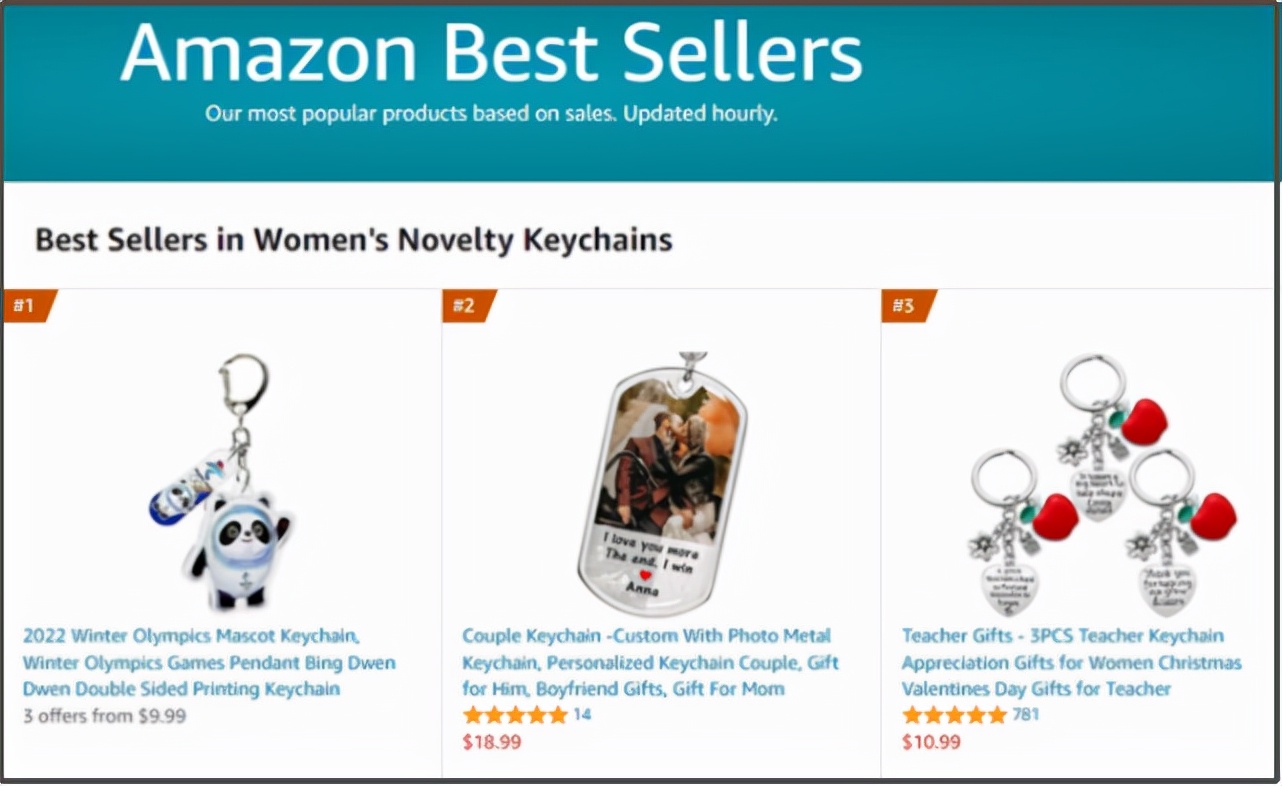View the 14 reviews for the Couple Keychain
Screen dimensions: 1282x786
tap(582, 715)
